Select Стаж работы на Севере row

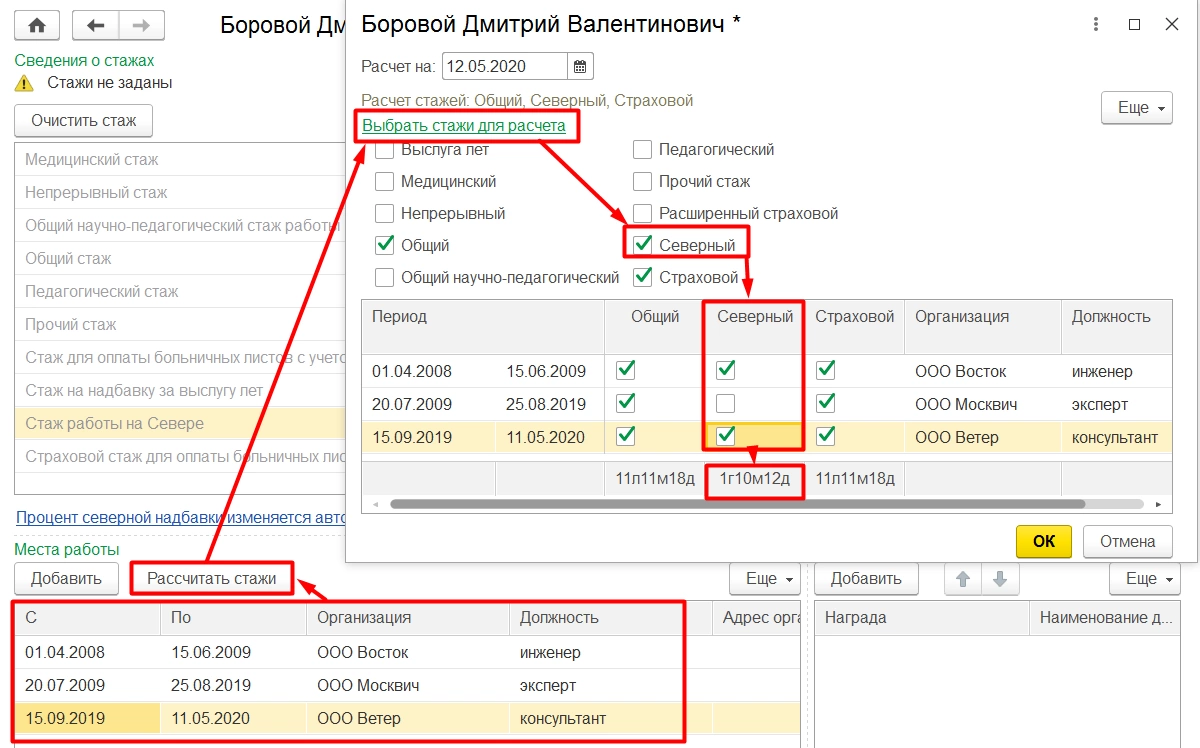click(180, 424)
